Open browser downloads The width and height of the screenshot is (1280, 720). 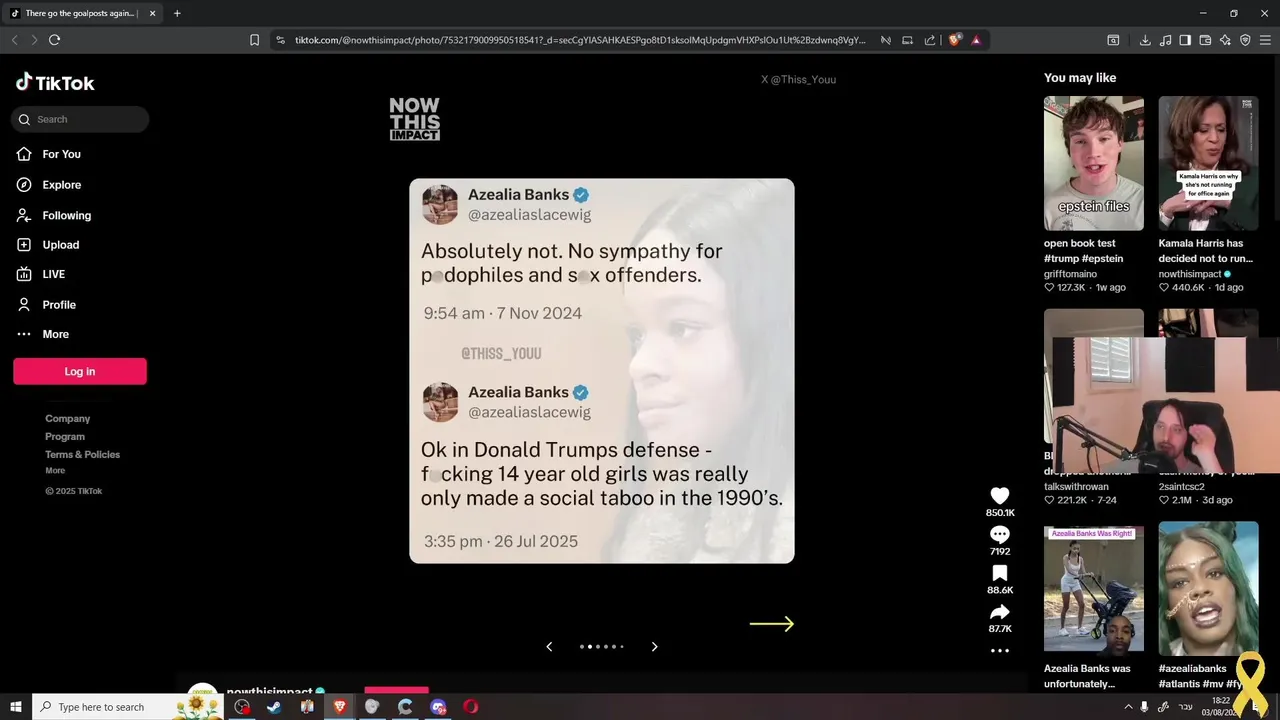pos(1145,40)
